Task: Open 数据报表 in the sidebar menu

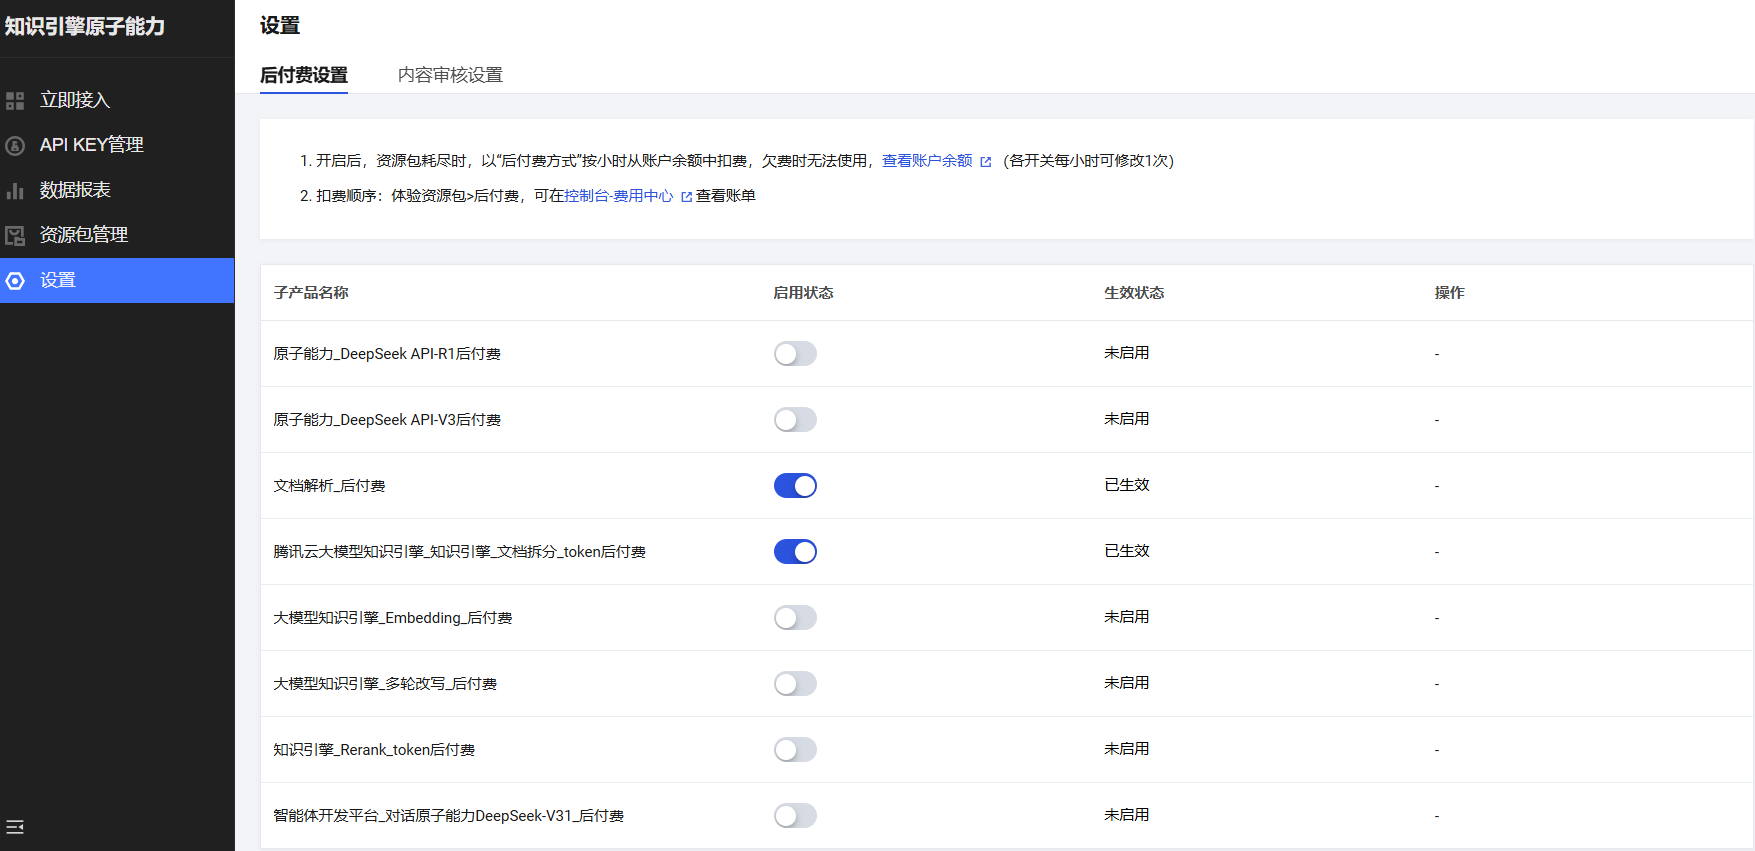Action: pos(75,190)
